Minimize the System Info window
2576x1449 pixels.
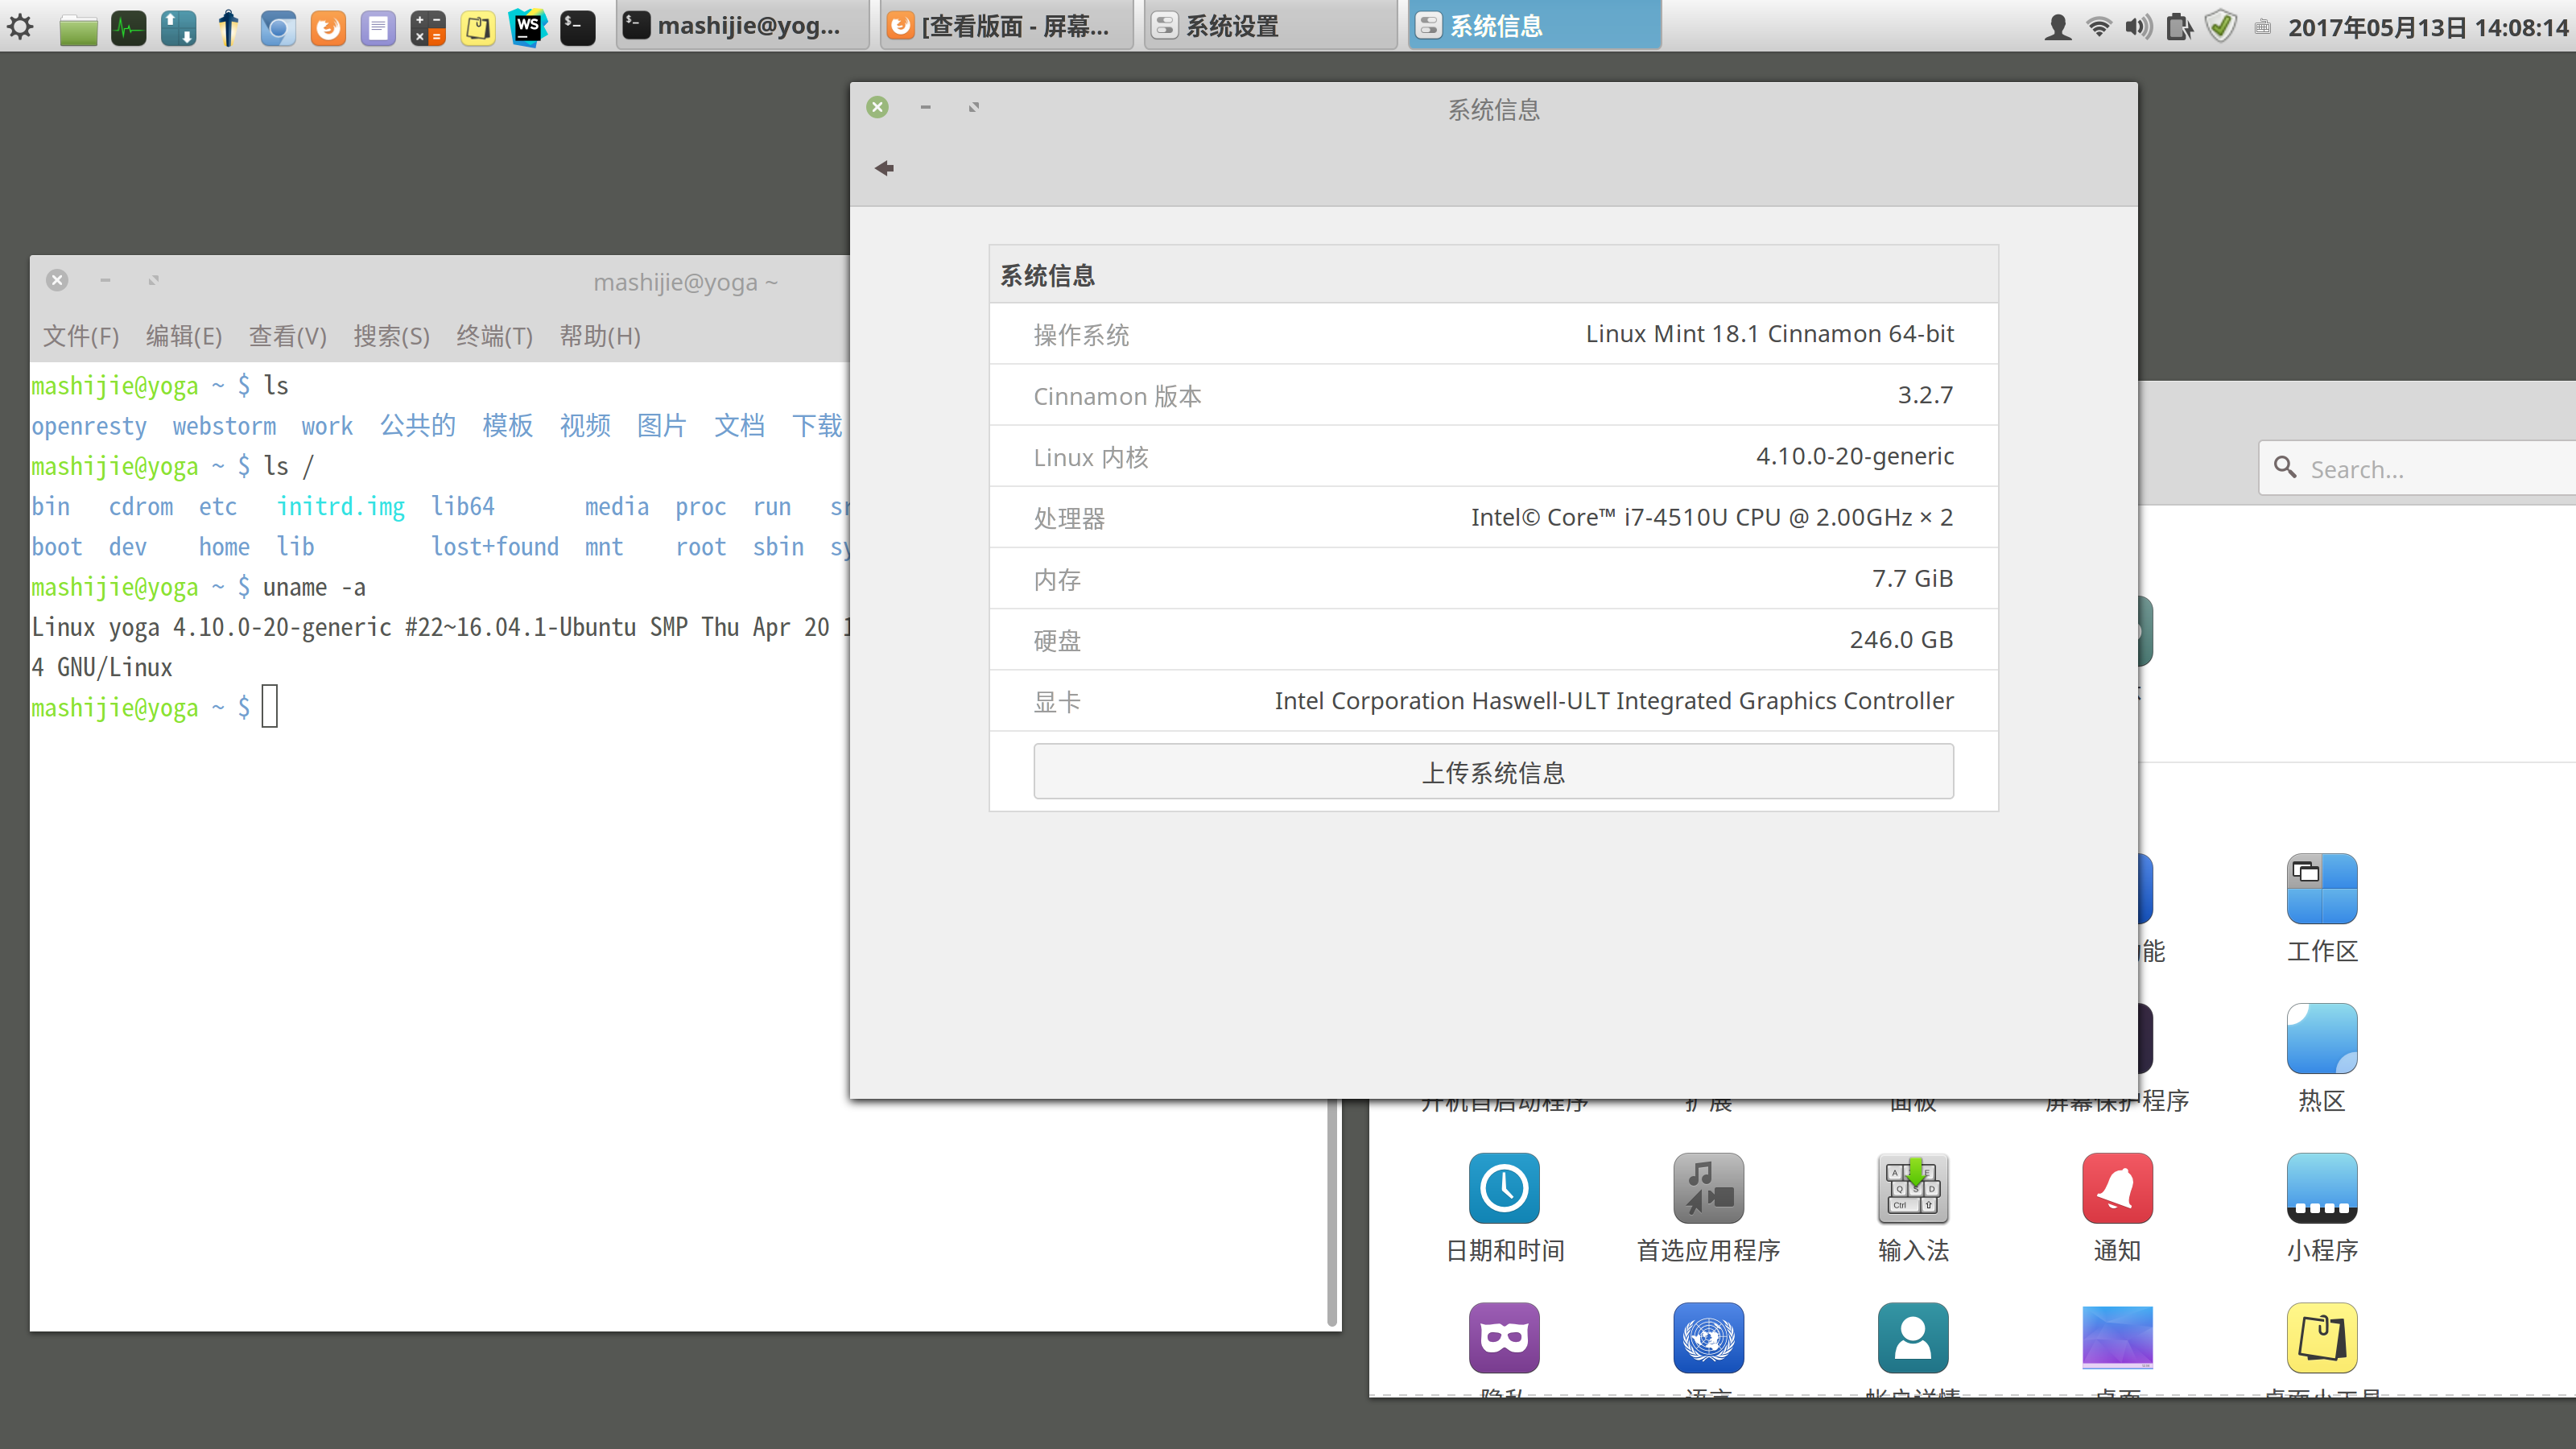click(925, 107)
